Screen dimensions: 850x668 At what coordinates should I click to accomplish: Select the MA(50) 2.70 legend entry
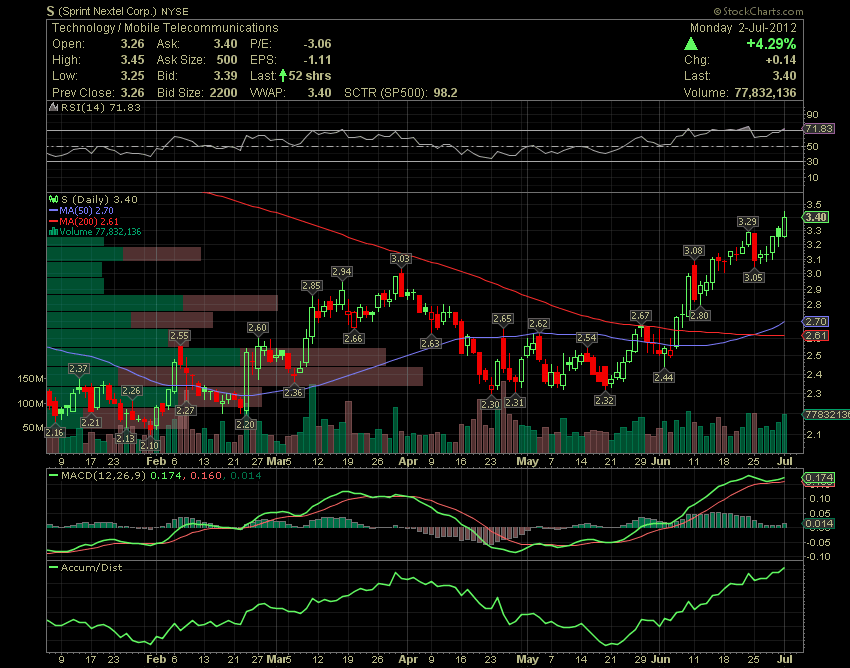click(81, 210)
